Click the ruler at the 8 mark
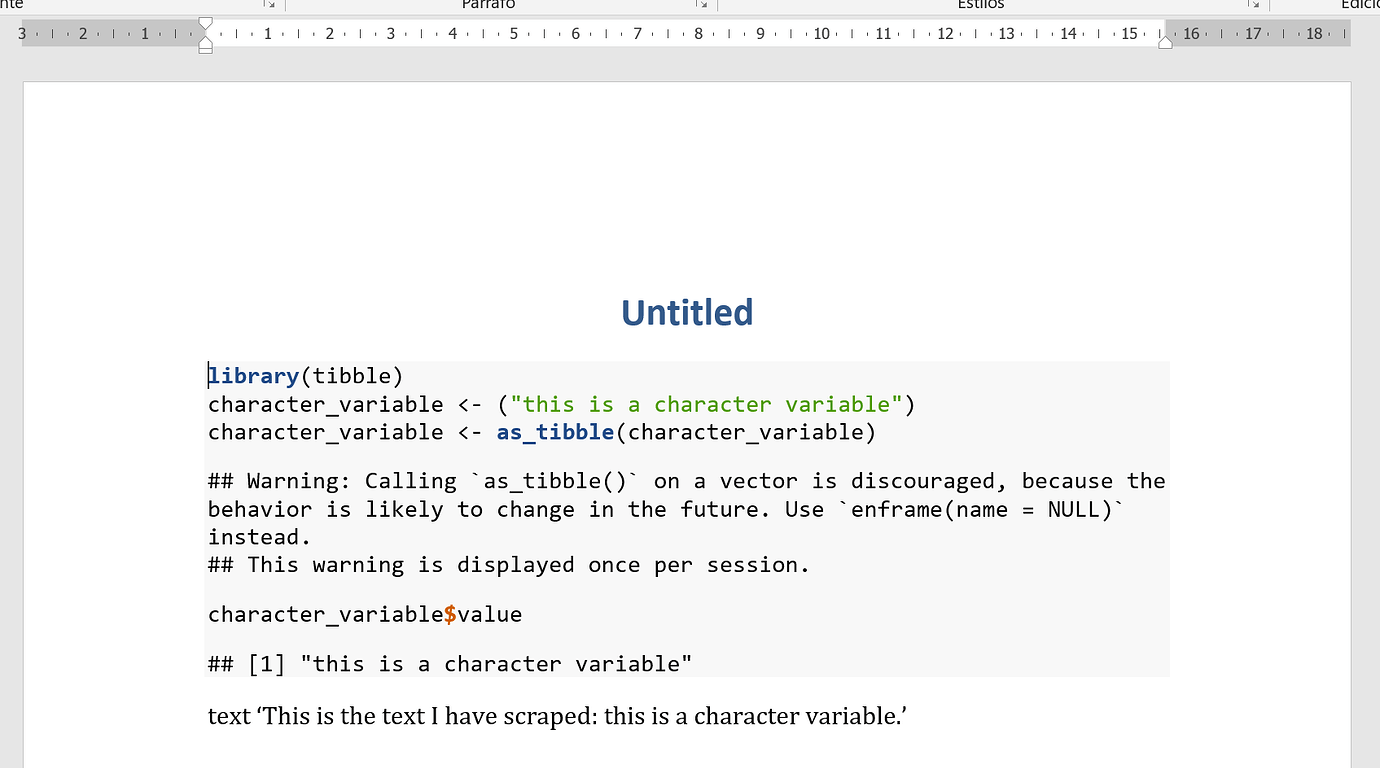The image size is (1380, 768). point(698,33)
